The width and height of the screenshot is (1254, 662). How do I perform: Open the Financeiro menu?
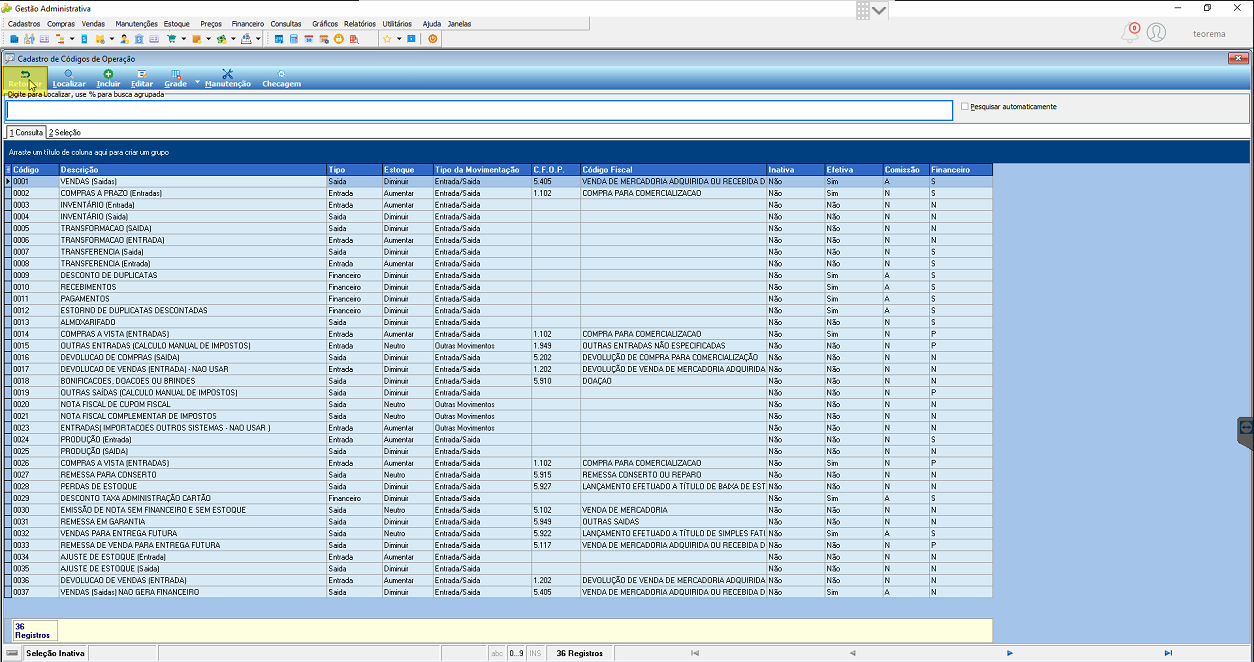point(247,23)
